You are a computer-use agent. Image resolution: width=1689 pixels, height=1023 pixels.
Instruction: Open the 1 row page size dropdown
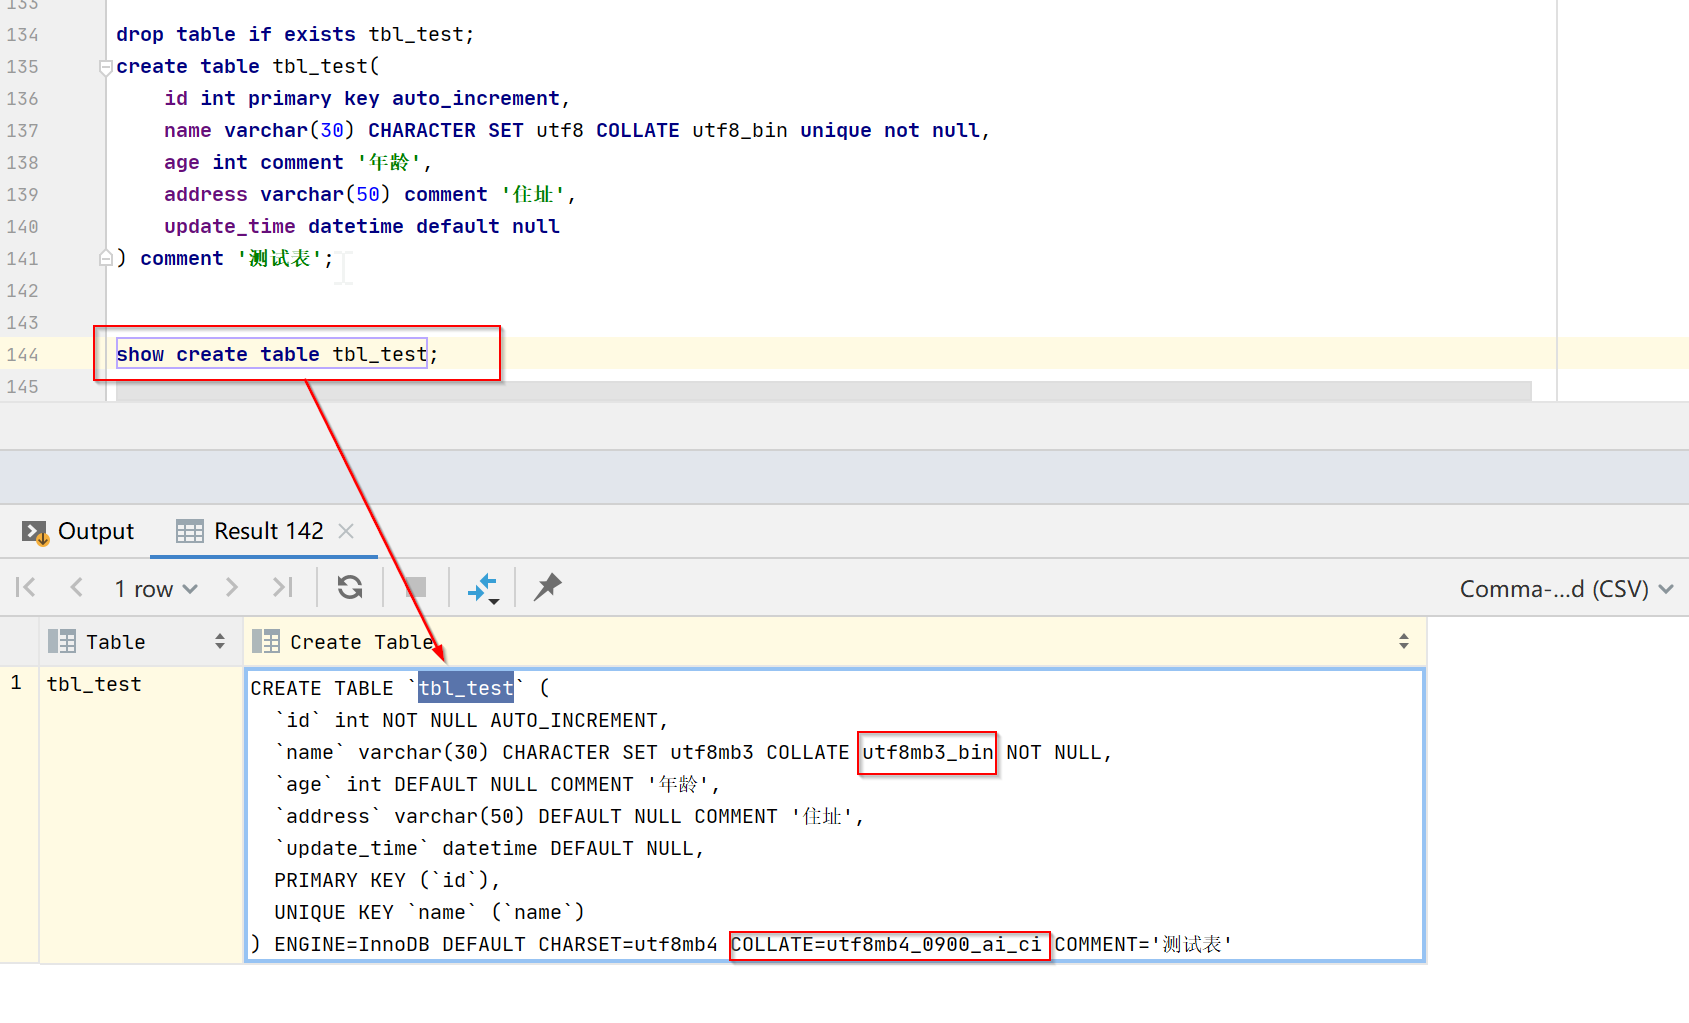pyautogui.click(x=156, y=589)
